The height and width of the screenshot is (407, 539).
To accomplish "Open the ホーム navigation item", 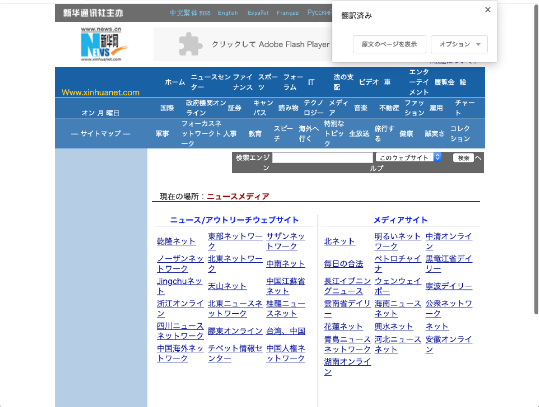I will coord(175,82).
